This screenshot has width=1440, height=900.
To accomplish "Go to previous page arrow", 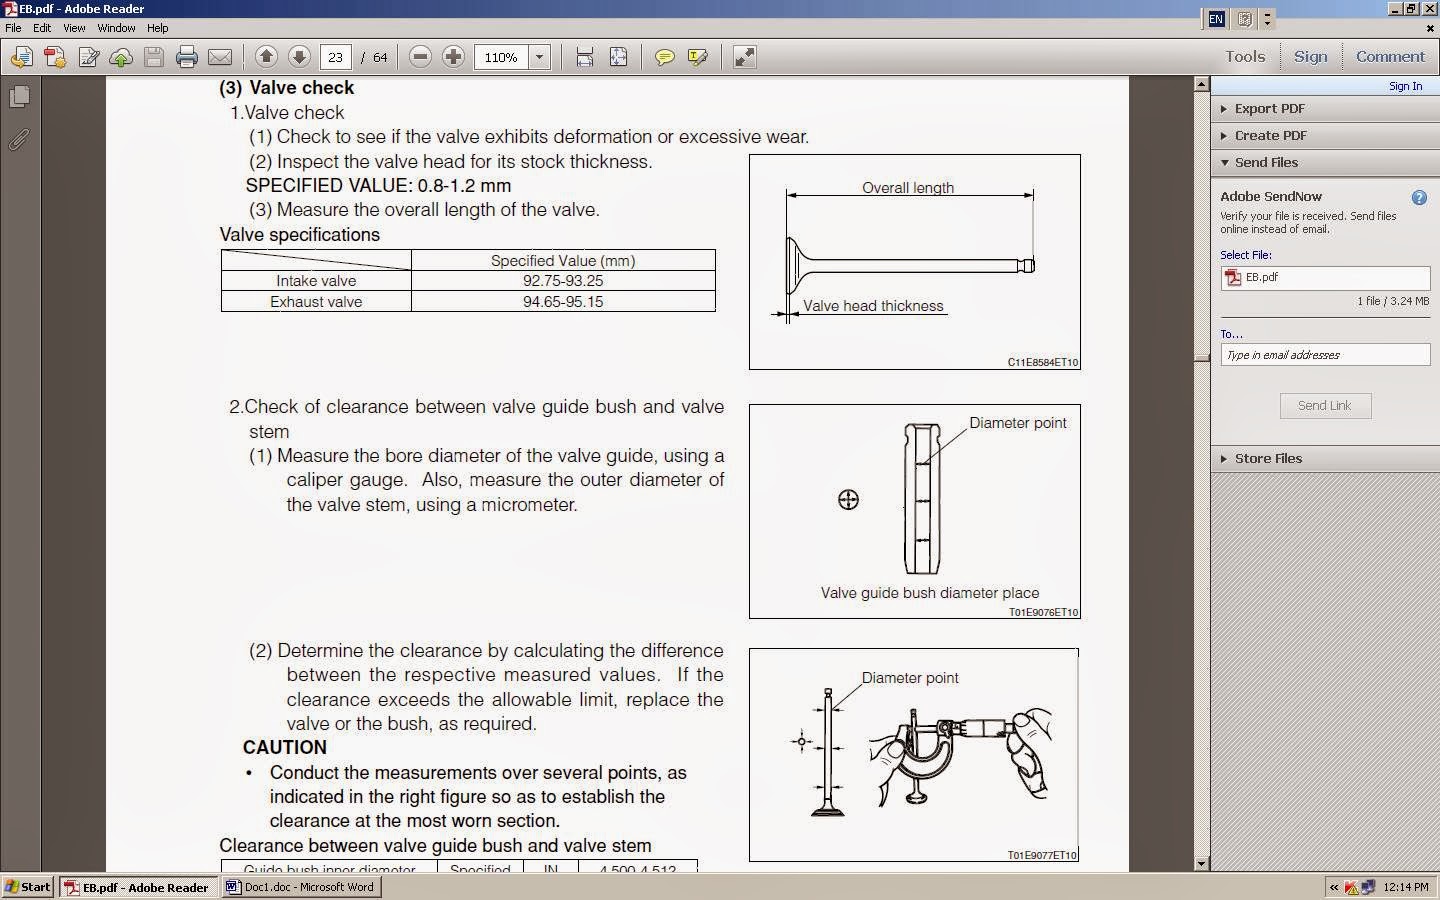I will (x=266, y=57).
